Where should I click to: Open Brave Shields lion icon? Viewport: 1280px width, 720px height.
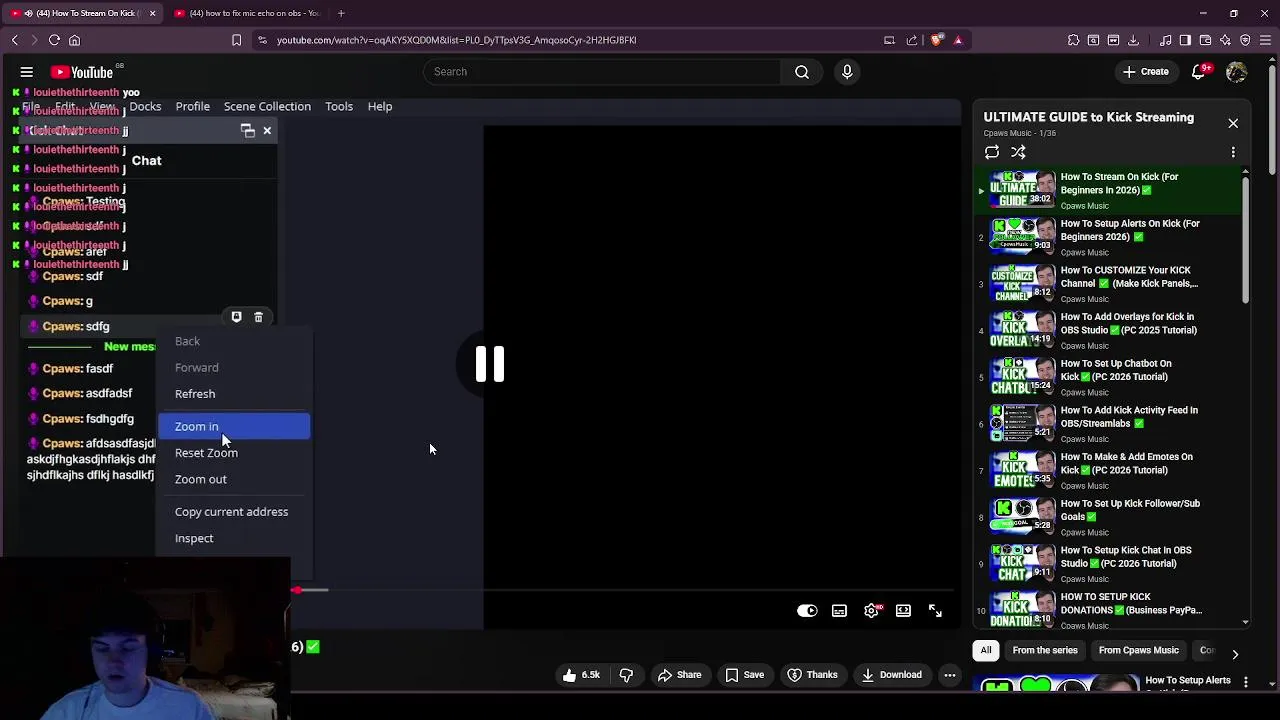[x=937, y=40]
